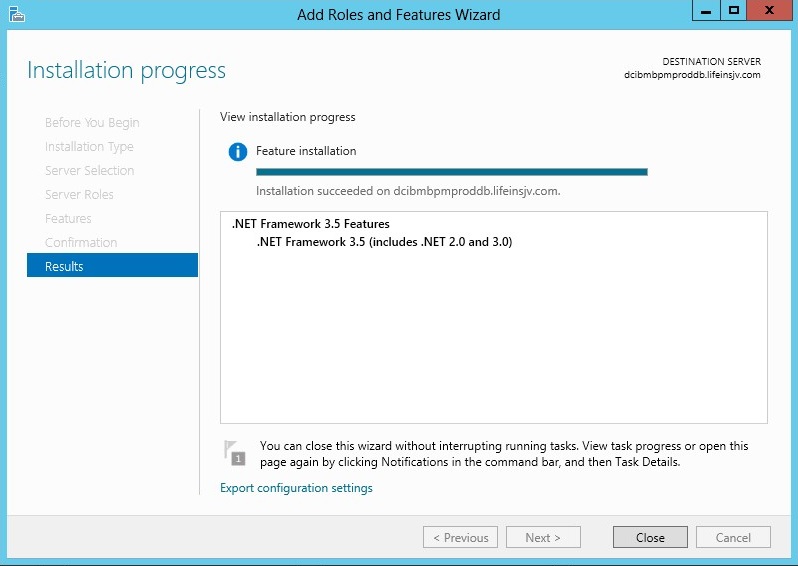The height and width of the screenshot is (566, 798).
Task: Click the Cancel button
Action: [x=733, y=537]
